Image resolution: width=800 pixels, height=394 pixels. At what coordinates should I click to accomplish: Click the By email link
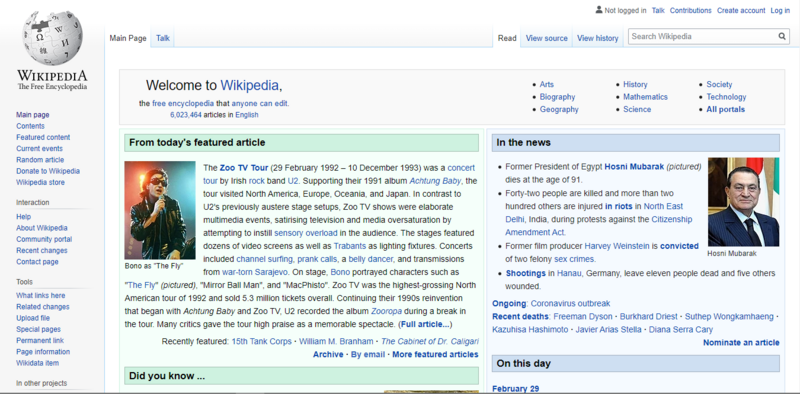click(368, 354)
